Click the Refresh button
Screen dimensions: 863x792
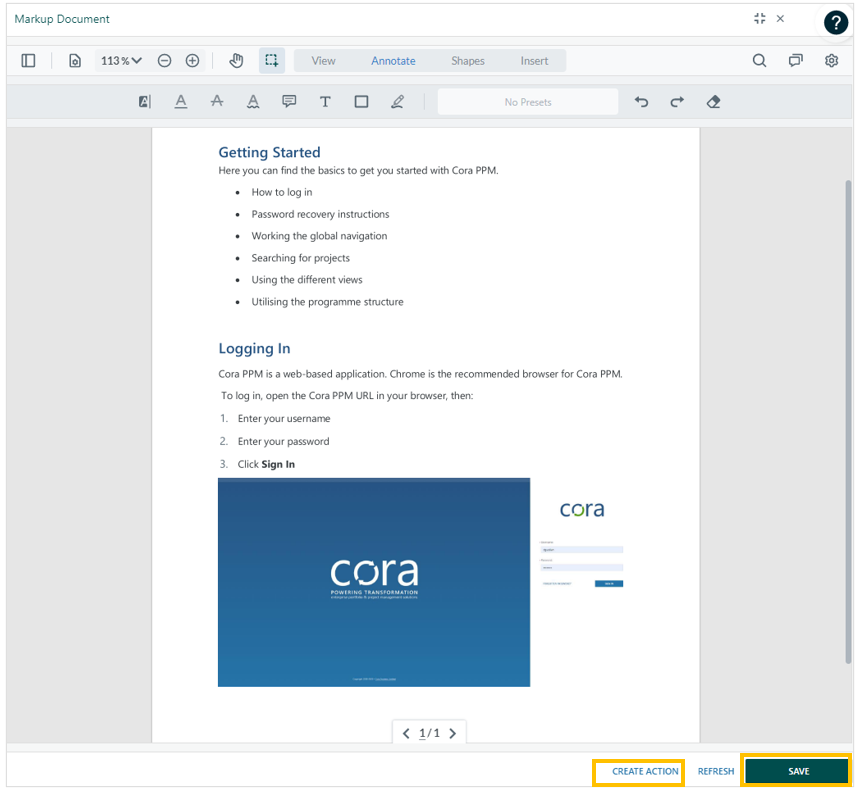coord(716,772)
